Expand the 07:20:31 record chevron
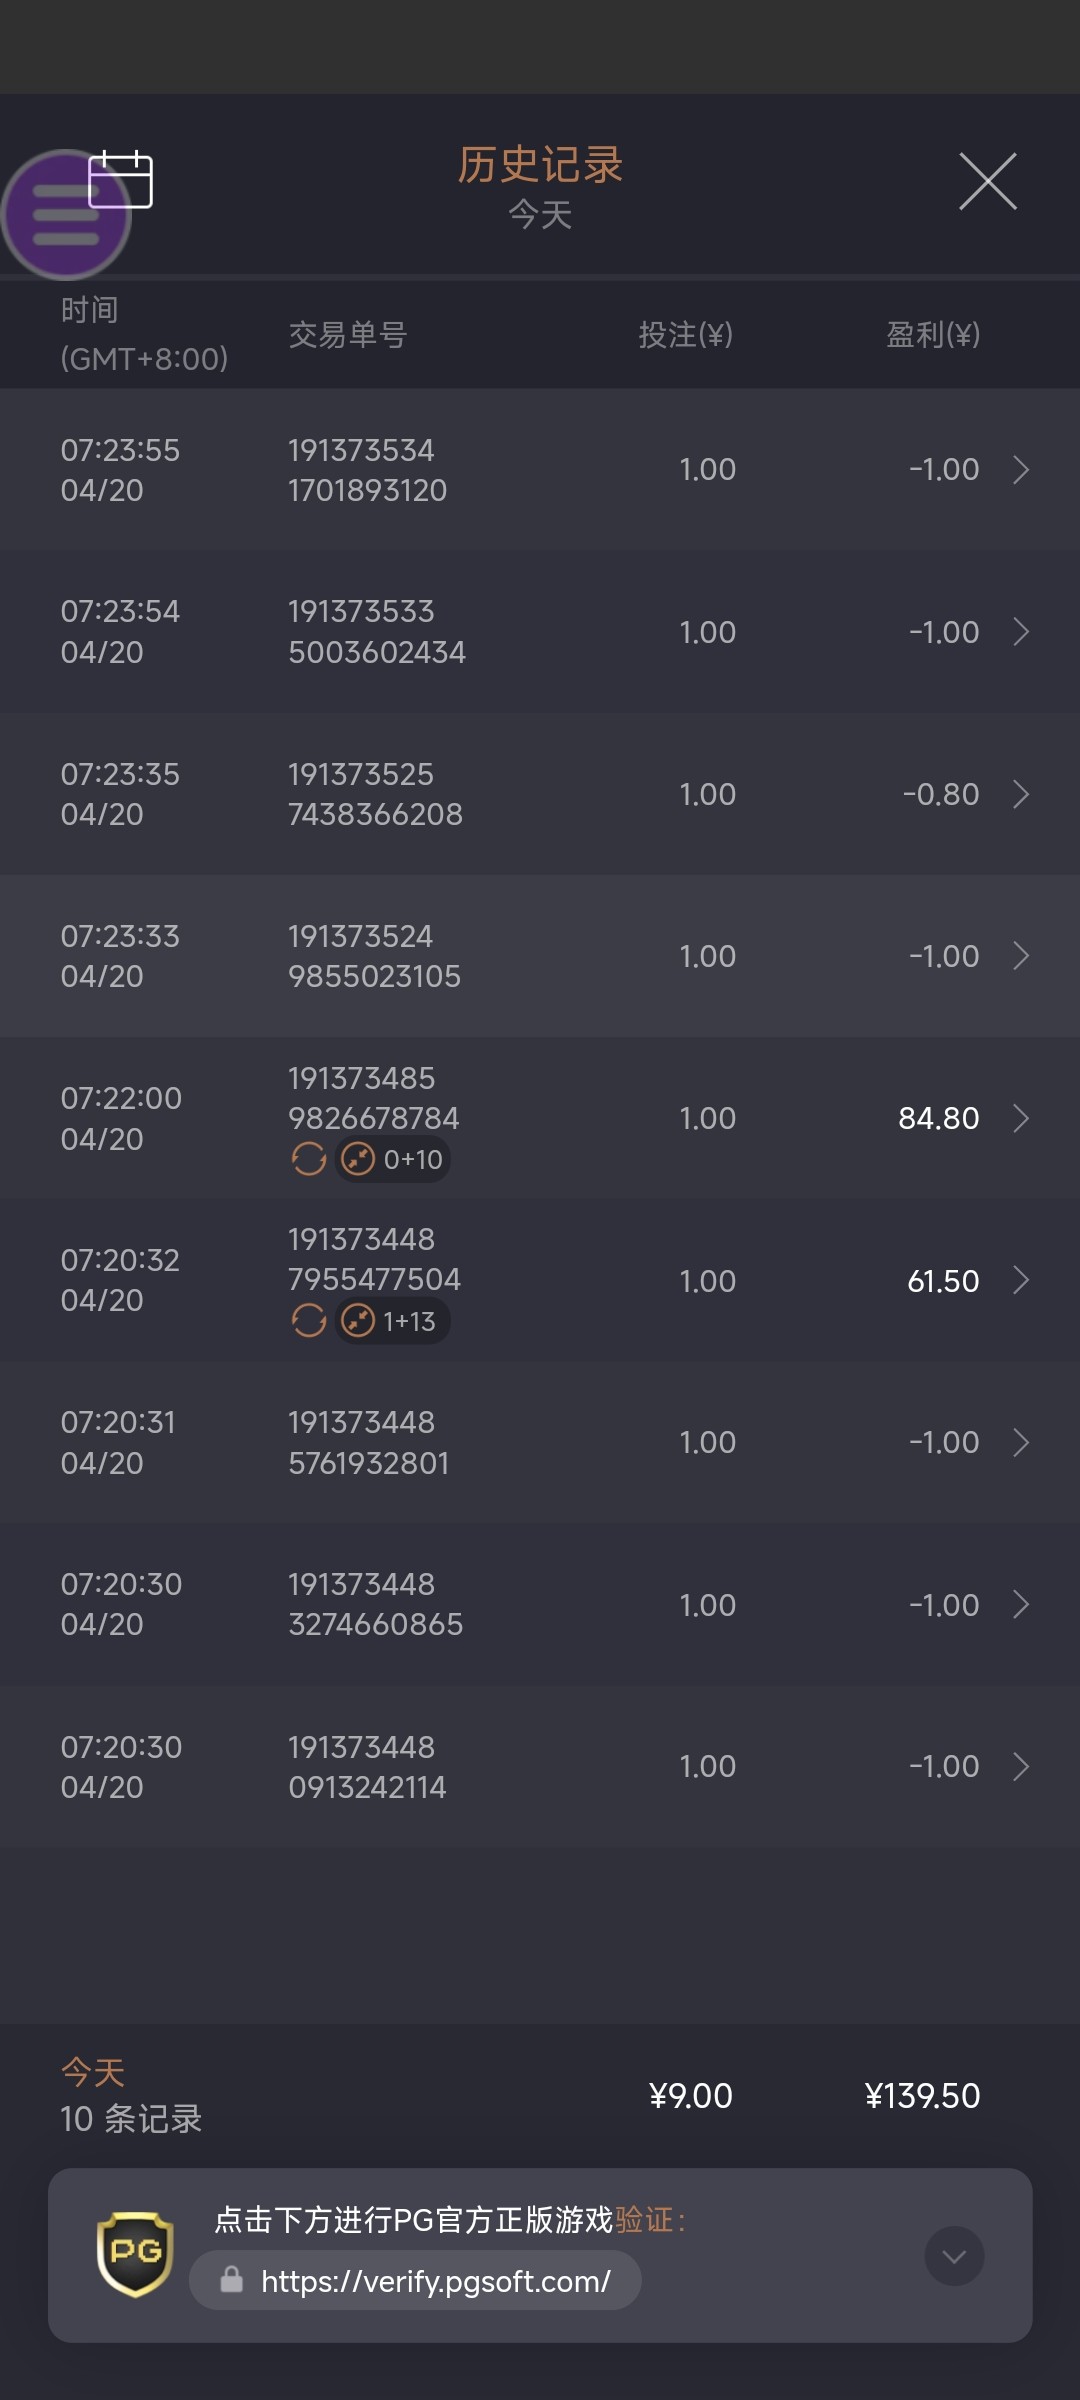 [1021, 1442]
